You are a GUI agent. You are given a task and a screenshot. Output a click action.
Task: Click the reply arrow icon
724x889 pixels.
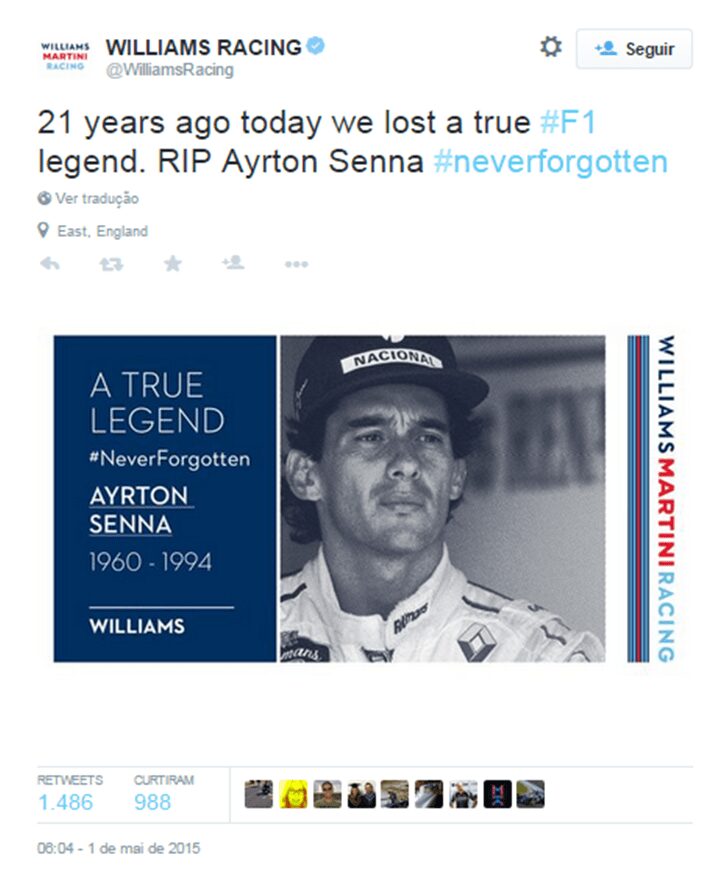(x=49, y=264)
